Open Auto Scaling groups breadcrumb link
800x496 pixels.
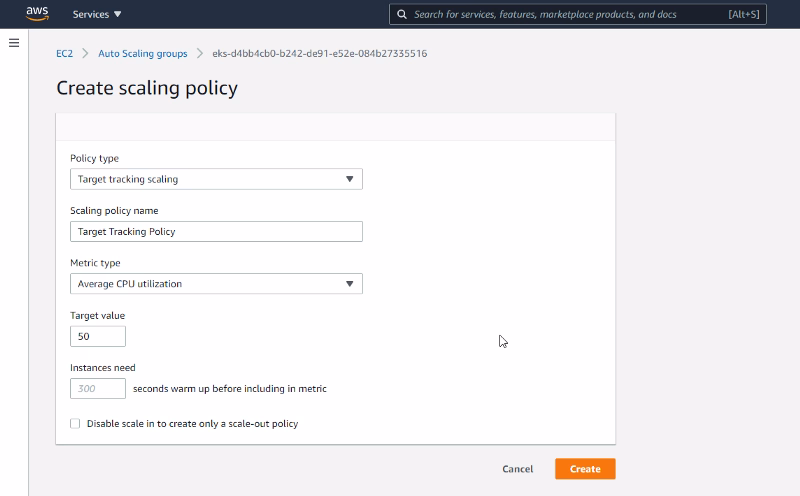[143, 54]
